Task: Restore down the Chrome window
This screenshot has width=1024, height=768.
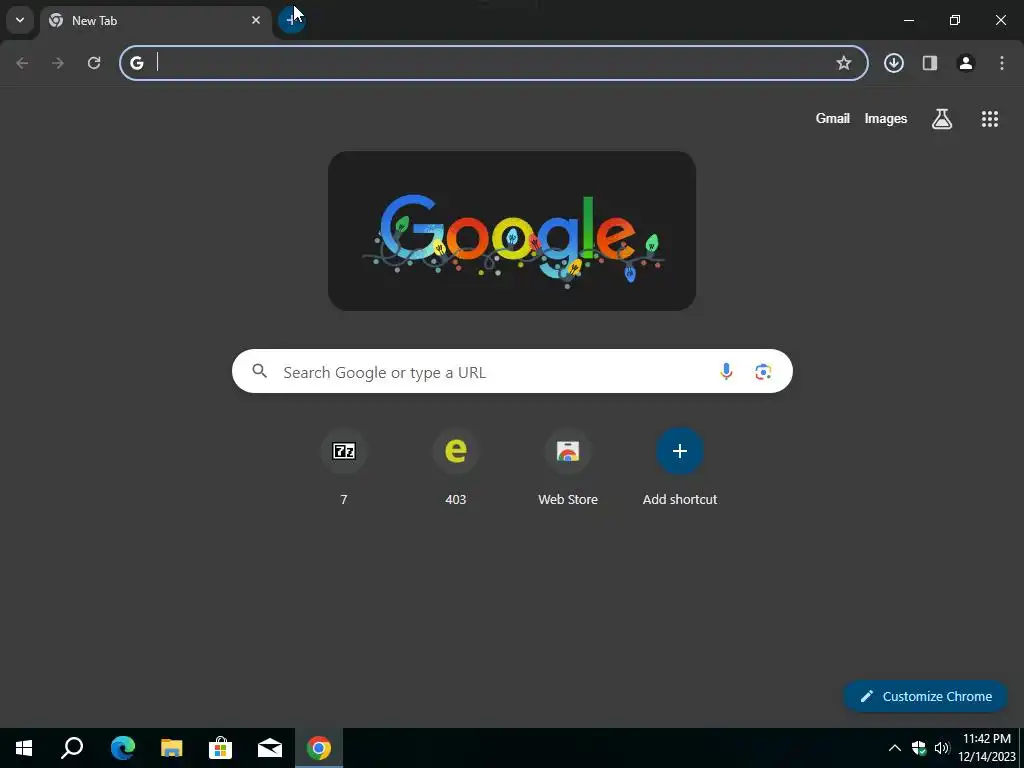Action: (955, 20)
